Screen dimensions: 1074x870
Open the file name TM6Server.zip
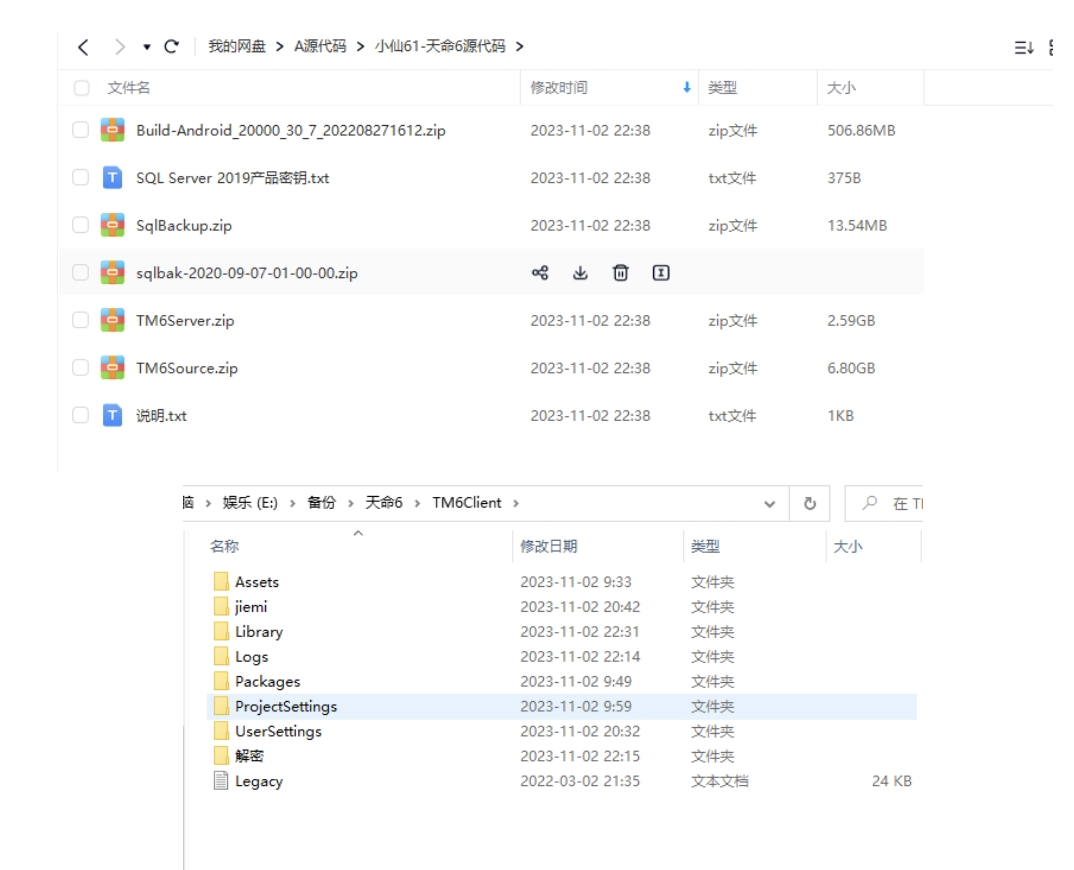point(185,320)
